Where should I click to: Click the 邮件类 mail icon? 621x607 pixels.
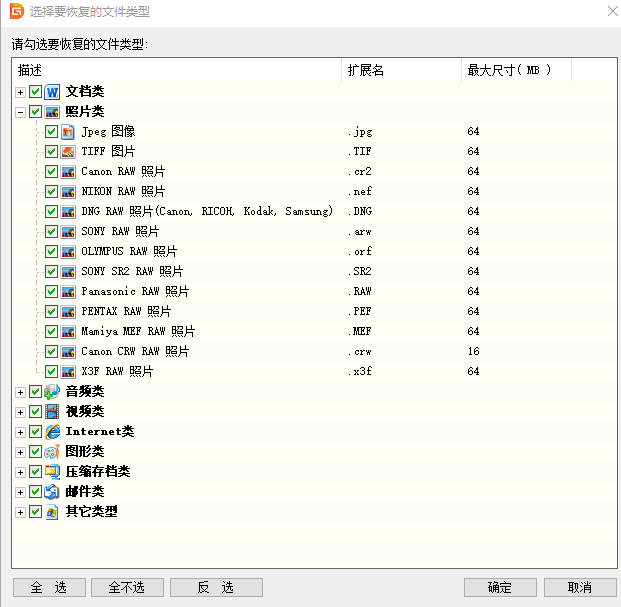(x=52, y=492)
